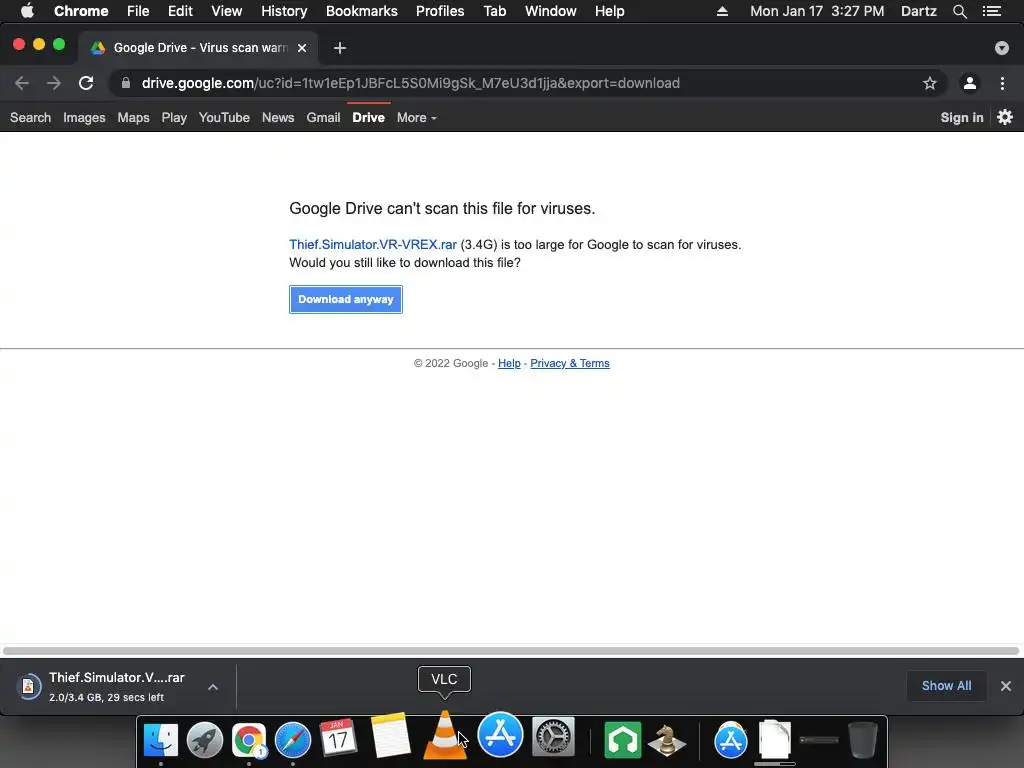Open a new tab with plus button

pyautogui.click(x=340, y=48)
